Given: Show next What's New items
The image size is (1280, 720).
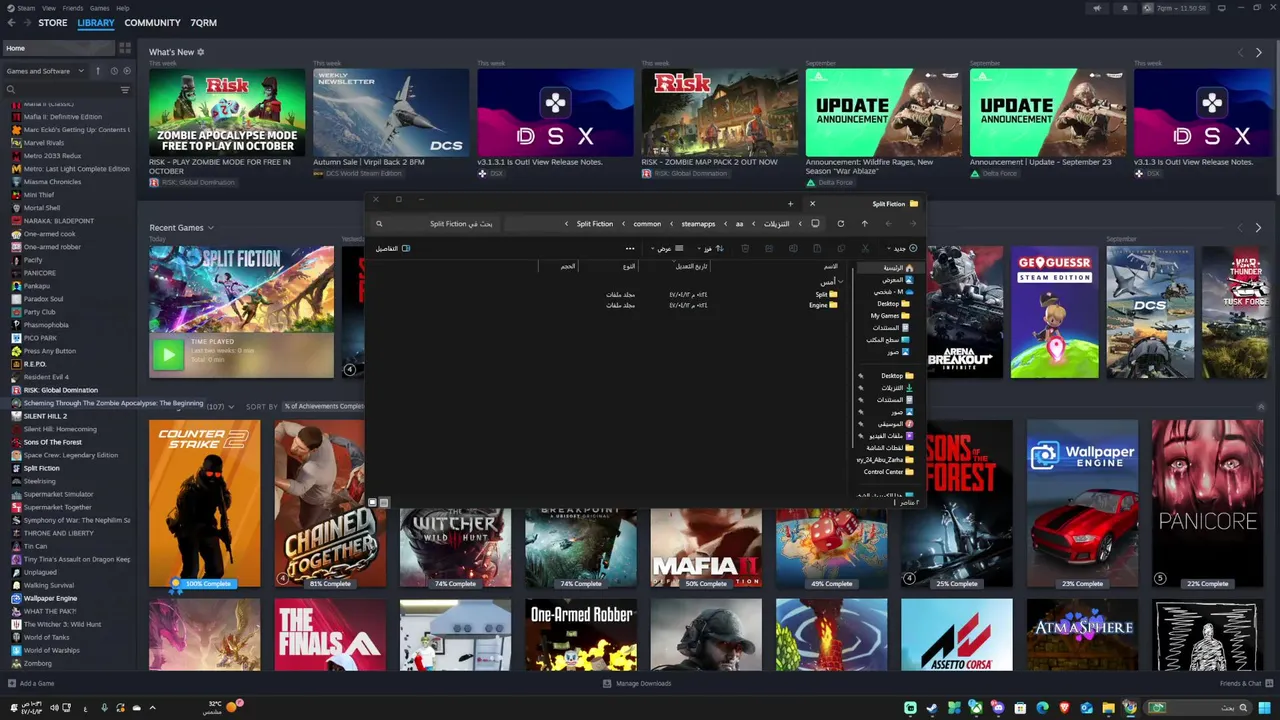Looking at the screenshot, I should pyautogui.click(x=1259, y=52).
